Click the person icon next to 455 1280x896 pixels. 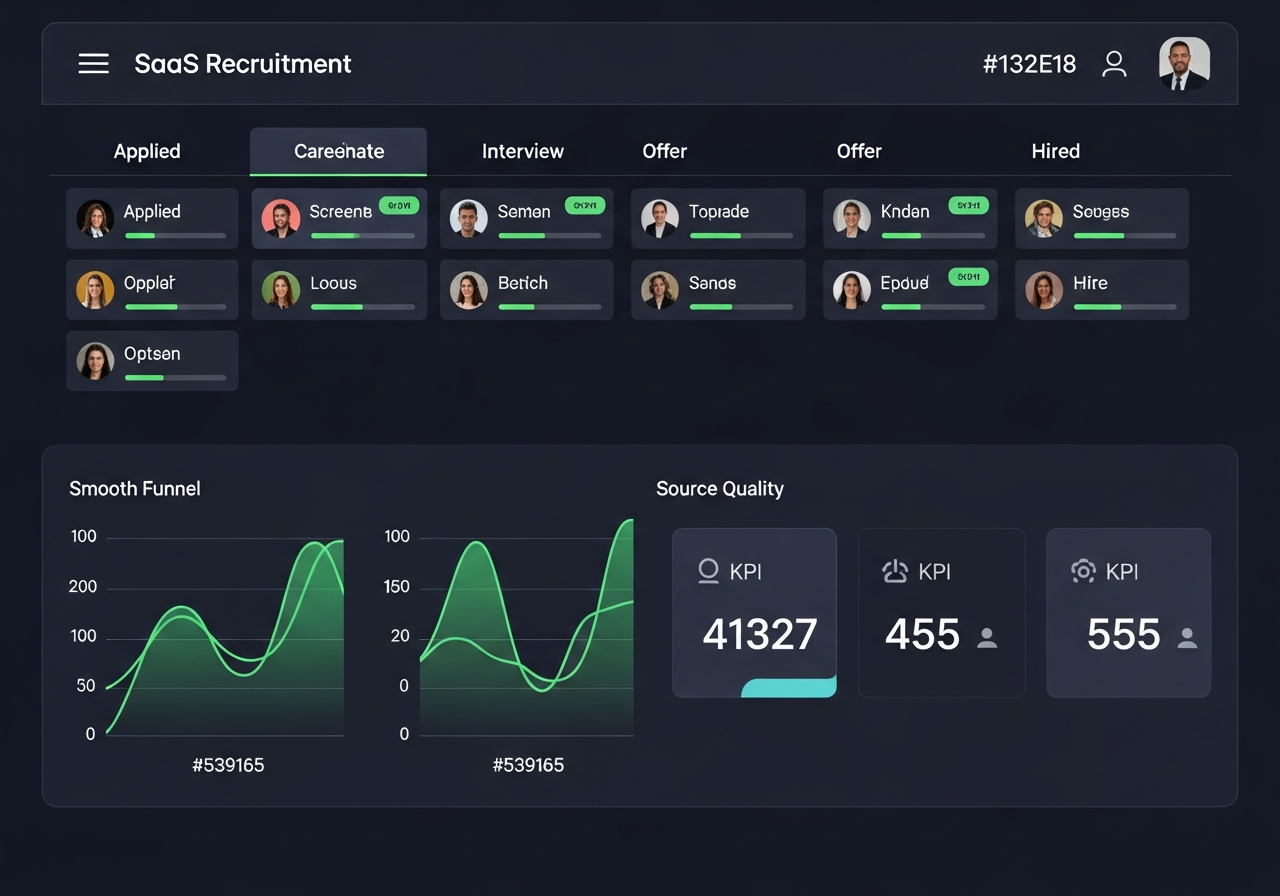[x=987, y=638]
